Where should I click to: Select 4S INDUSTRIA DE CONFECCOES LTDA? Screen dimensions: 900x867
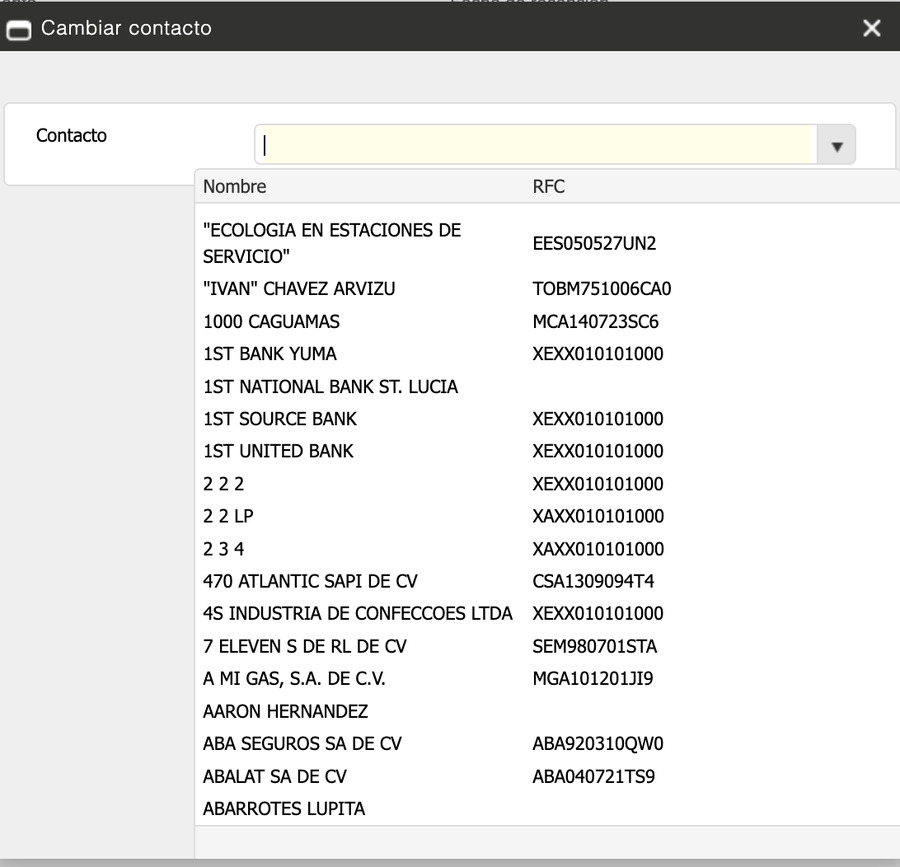pos(358,613)
